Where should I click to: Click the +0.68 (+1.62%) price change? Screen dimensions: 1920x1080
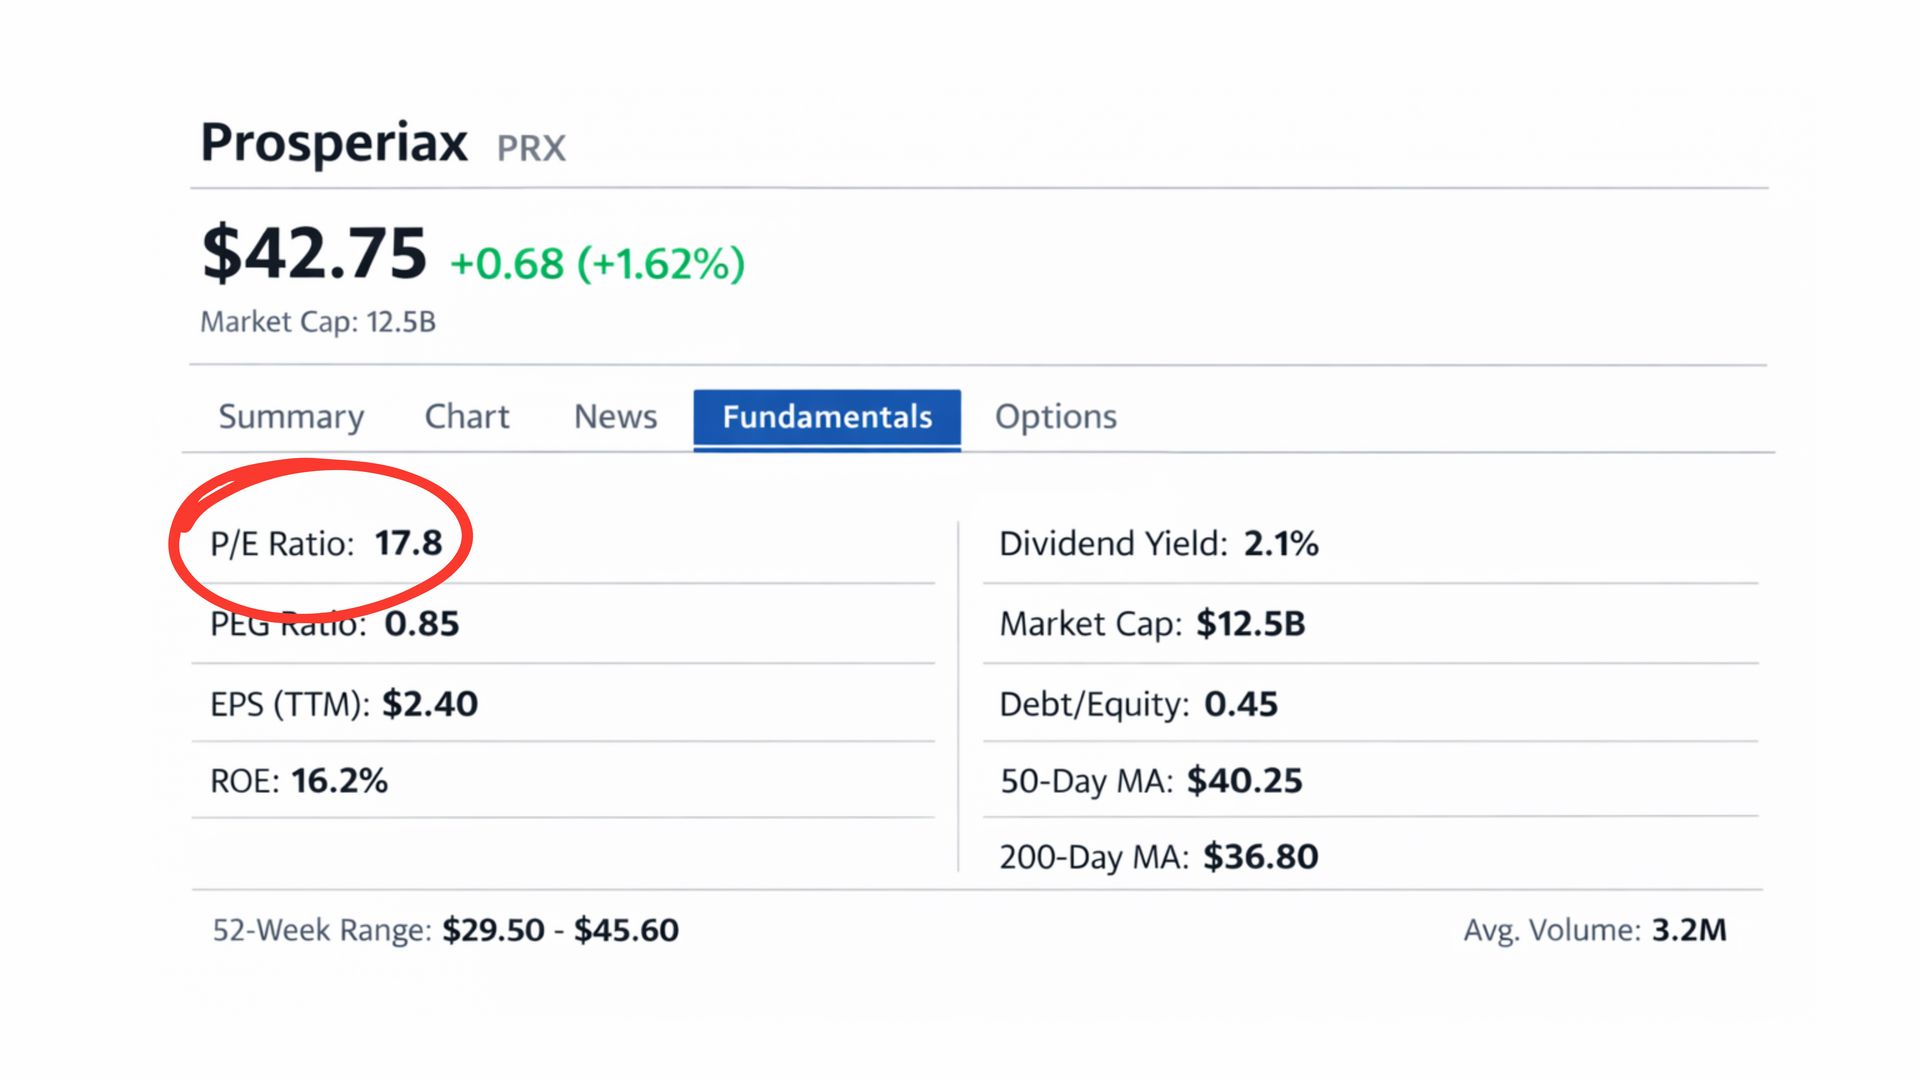597,264
